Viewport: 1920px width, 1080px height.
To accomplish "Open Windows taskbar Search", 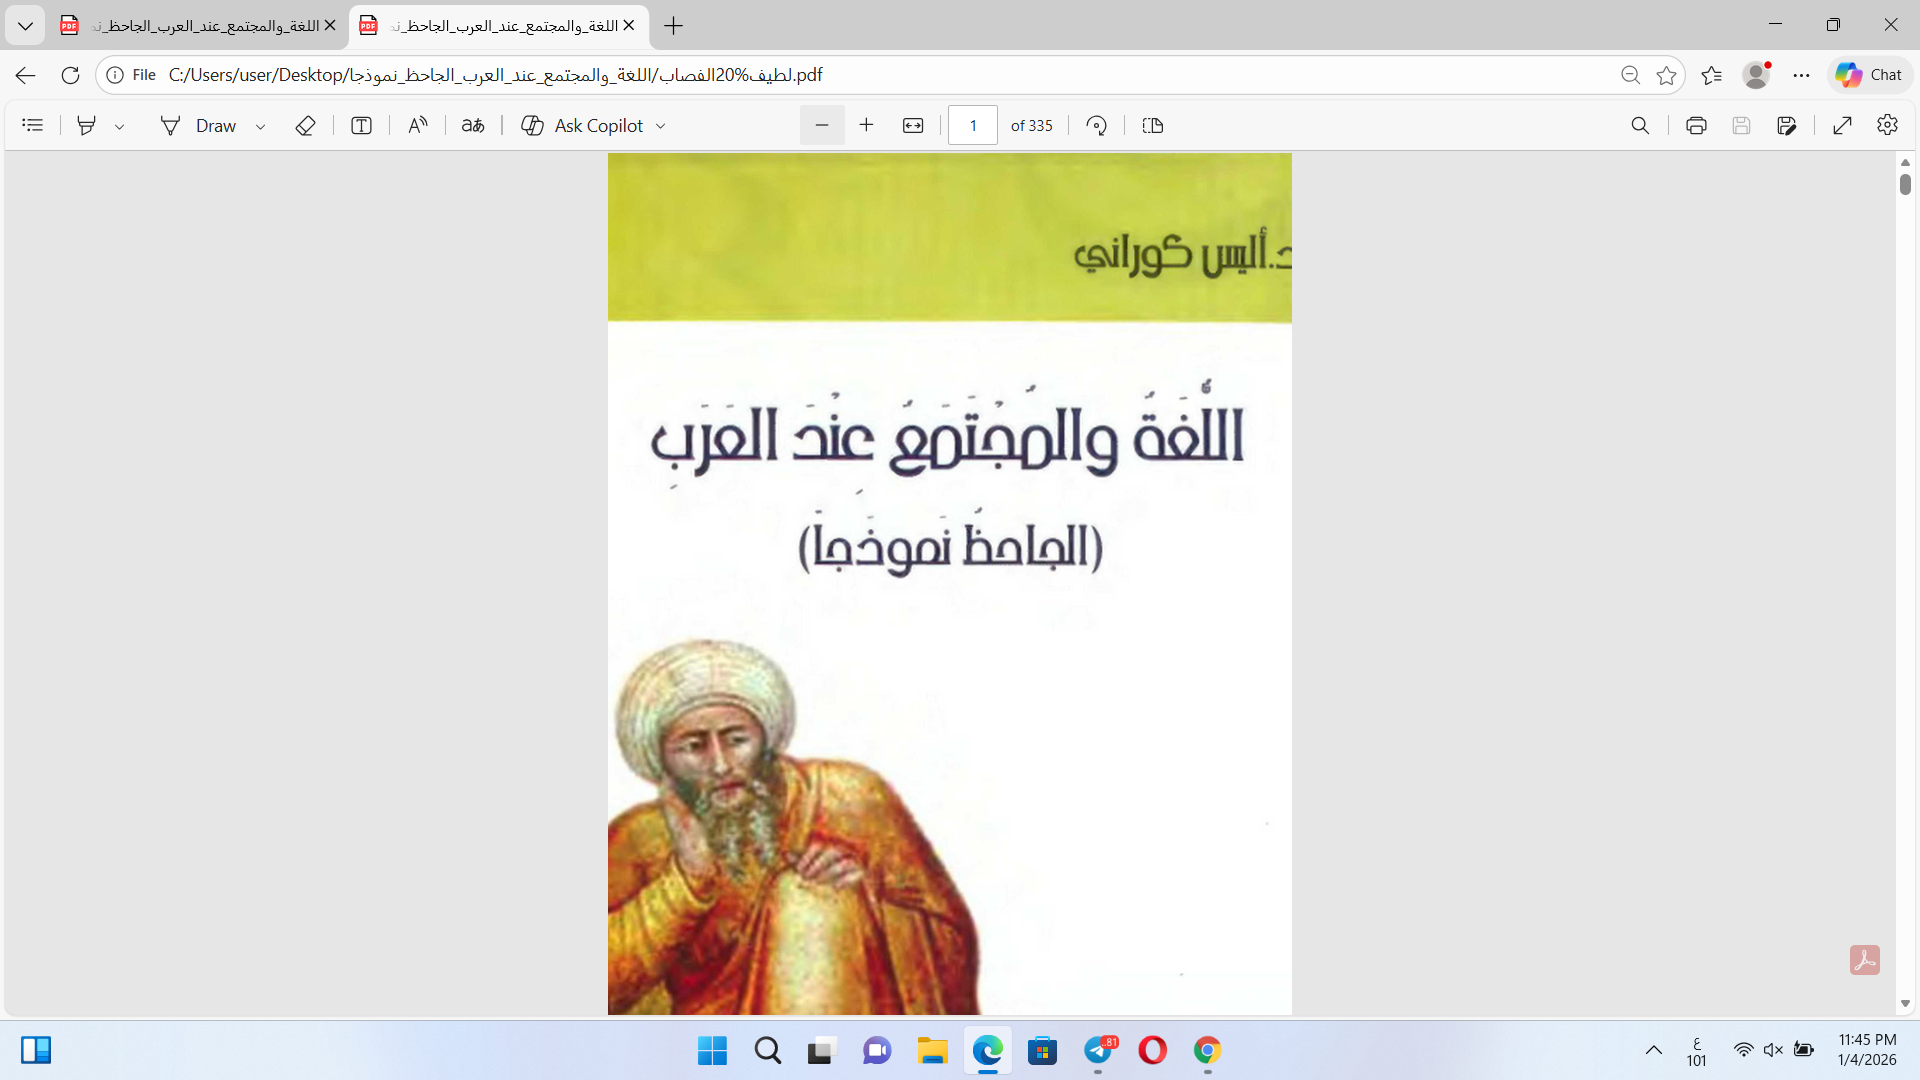I will [x=768, y=1051].
